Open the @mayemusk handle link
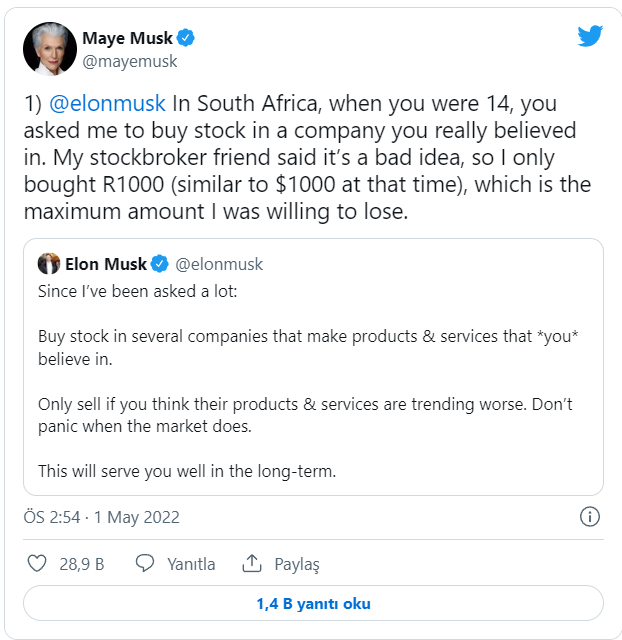The width and height of the screenshot is (622, 640). click(129, 61)
